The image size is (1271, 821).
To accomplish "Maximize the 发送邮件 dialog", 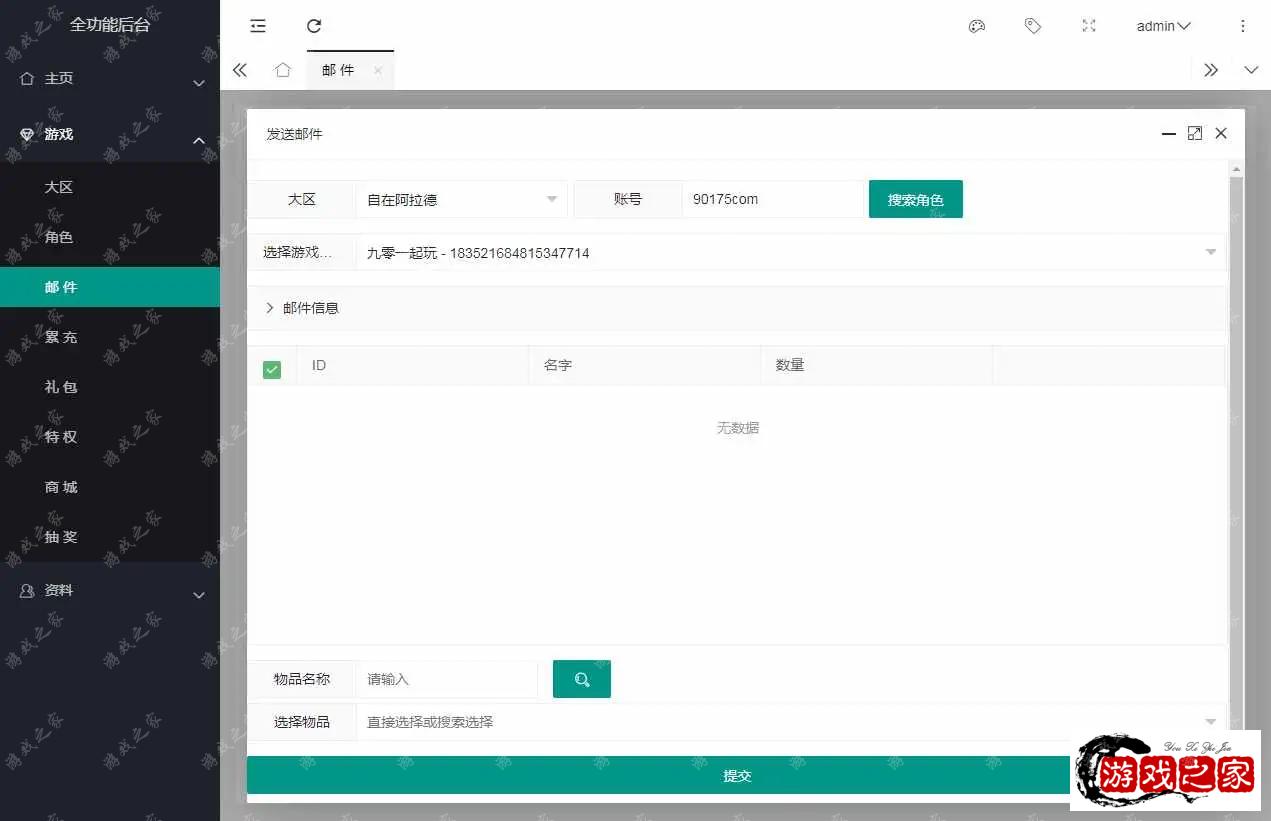I will tap(1194, 133).
